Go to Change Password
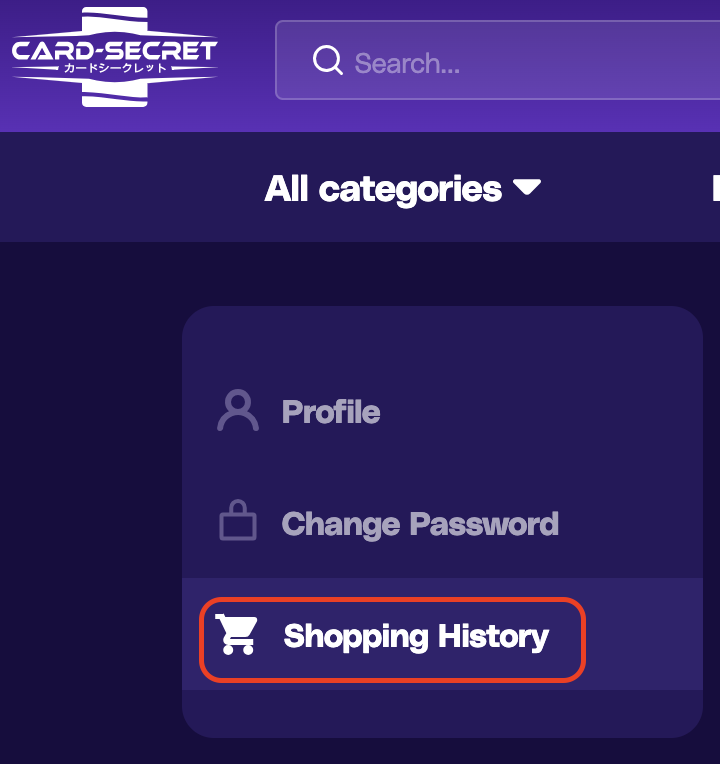 pos(420,524)
